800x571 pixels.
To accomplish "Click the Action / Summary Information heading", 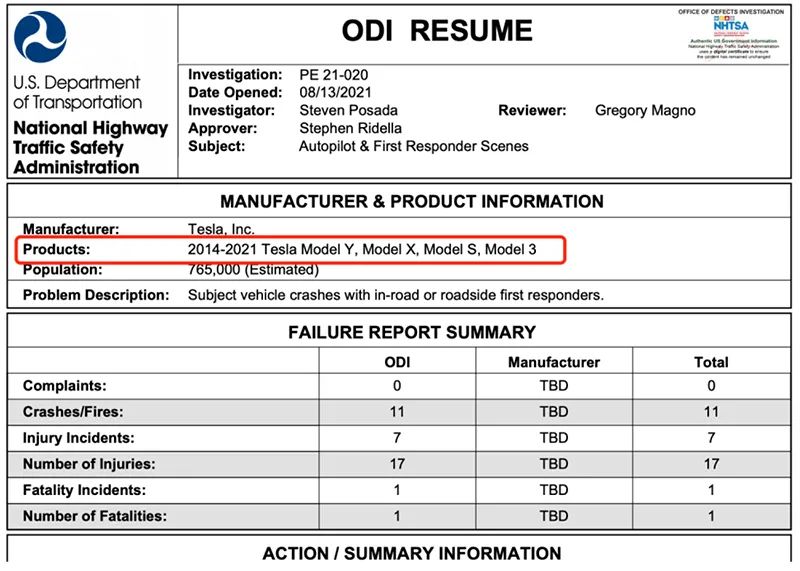I will (x=412, y=554).
